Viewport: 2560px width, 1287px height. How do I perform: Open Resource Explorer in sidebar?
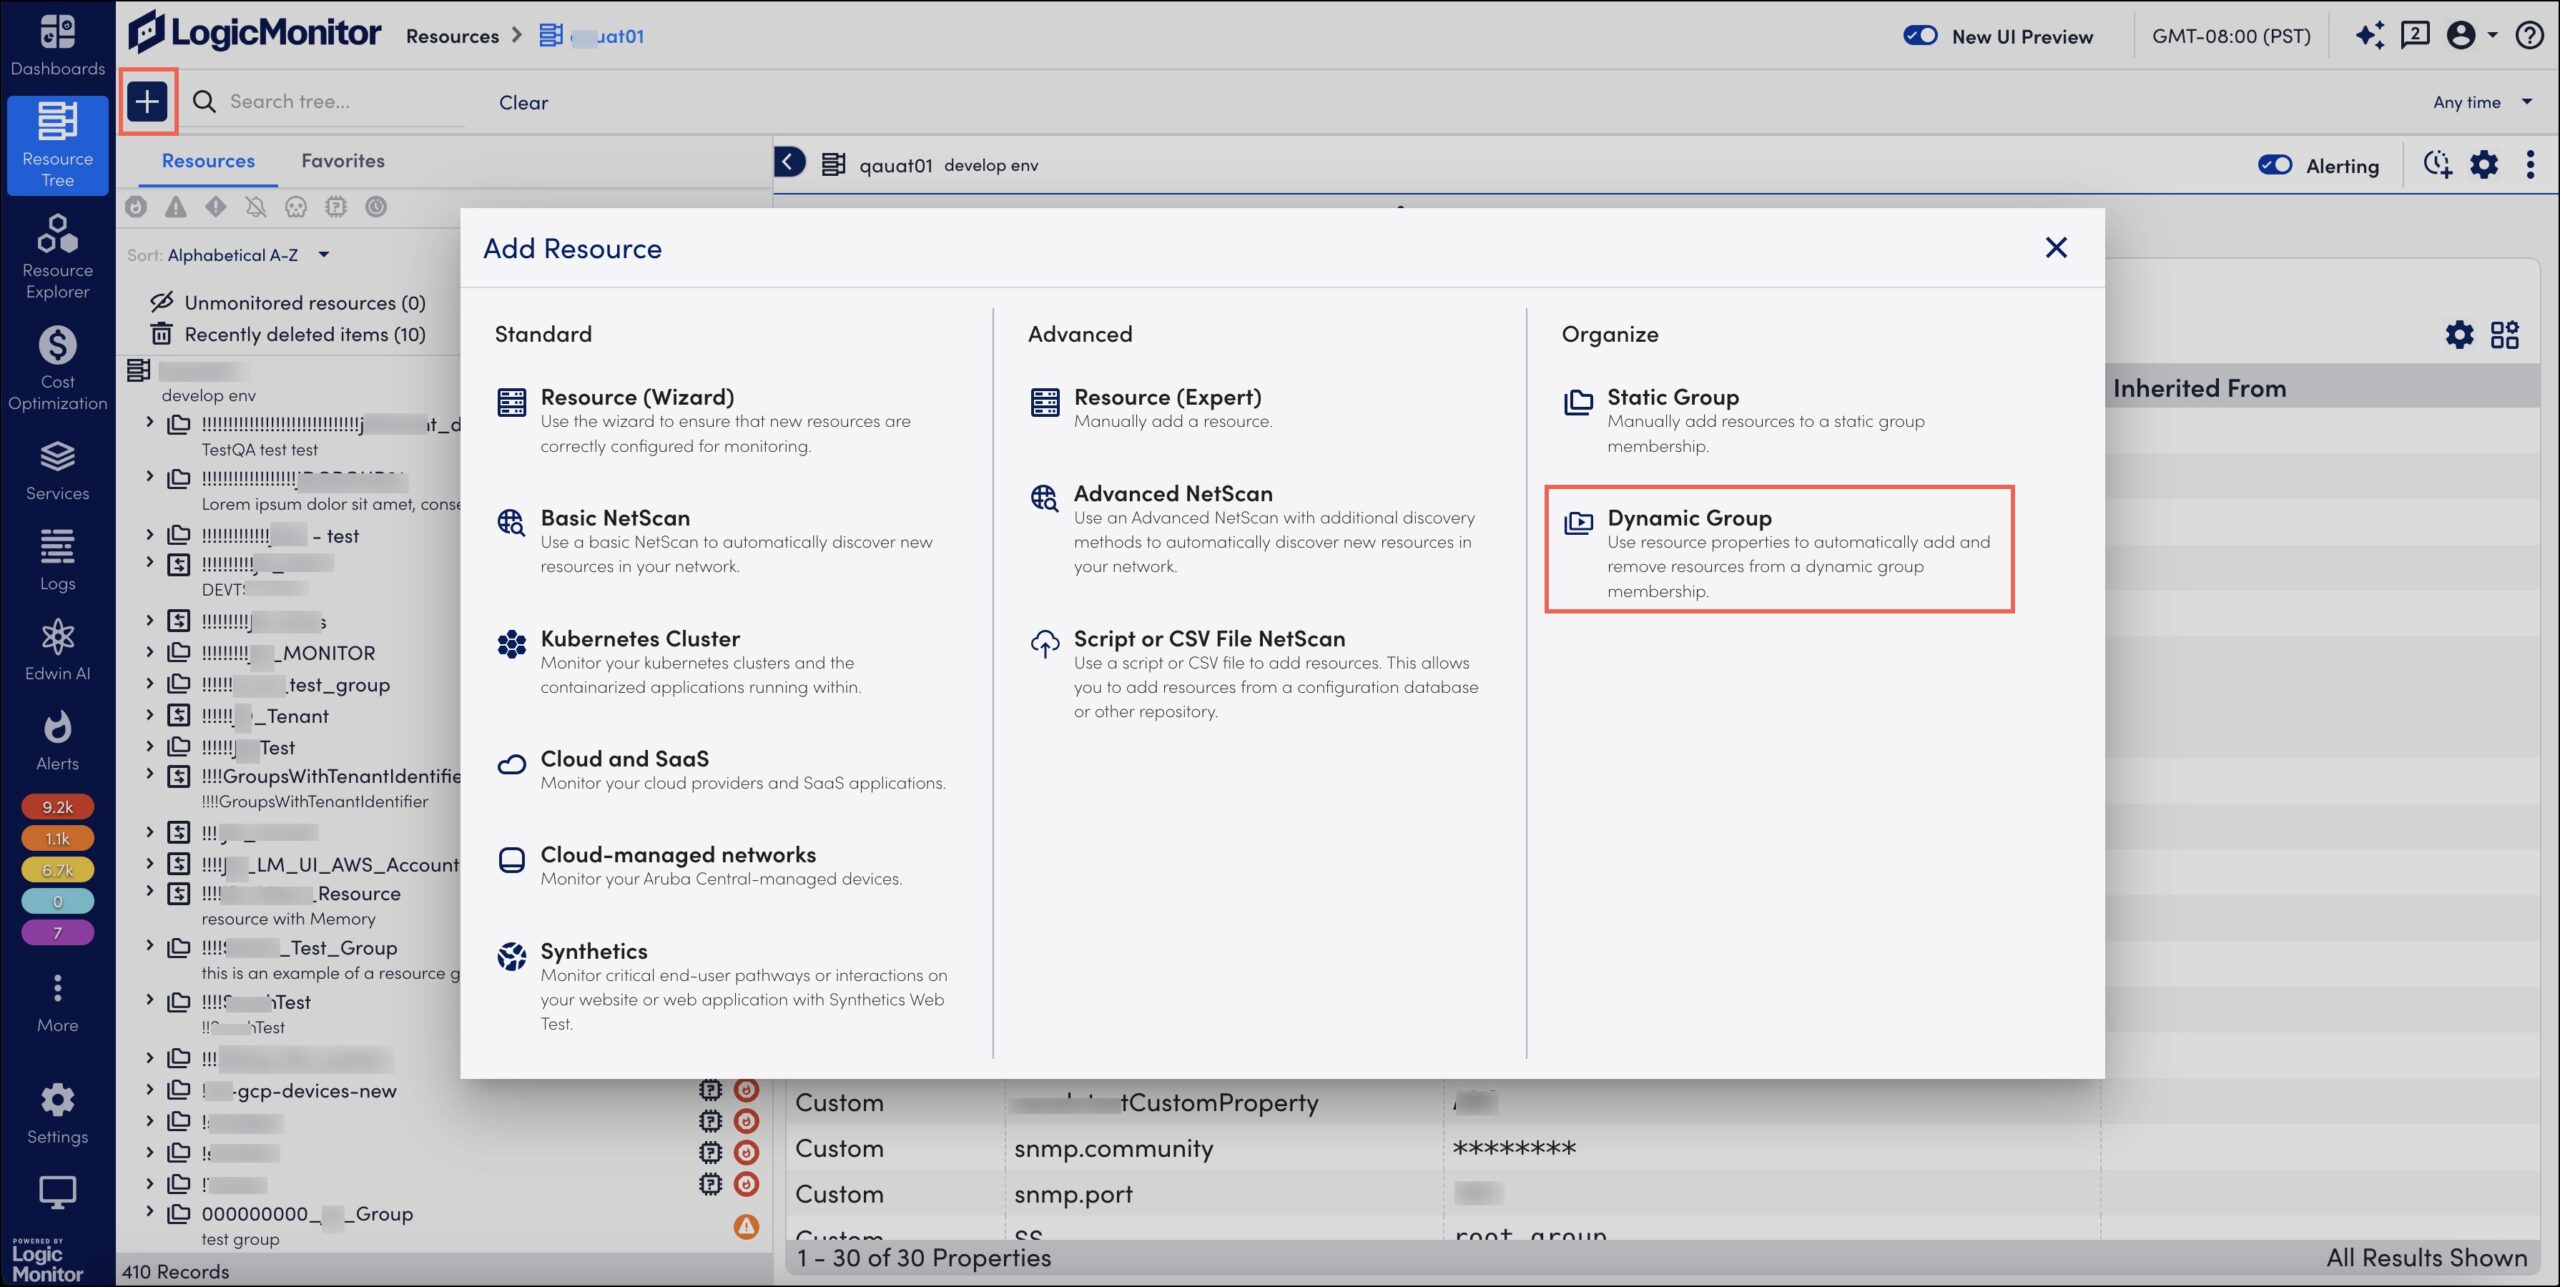click(57, 257)
